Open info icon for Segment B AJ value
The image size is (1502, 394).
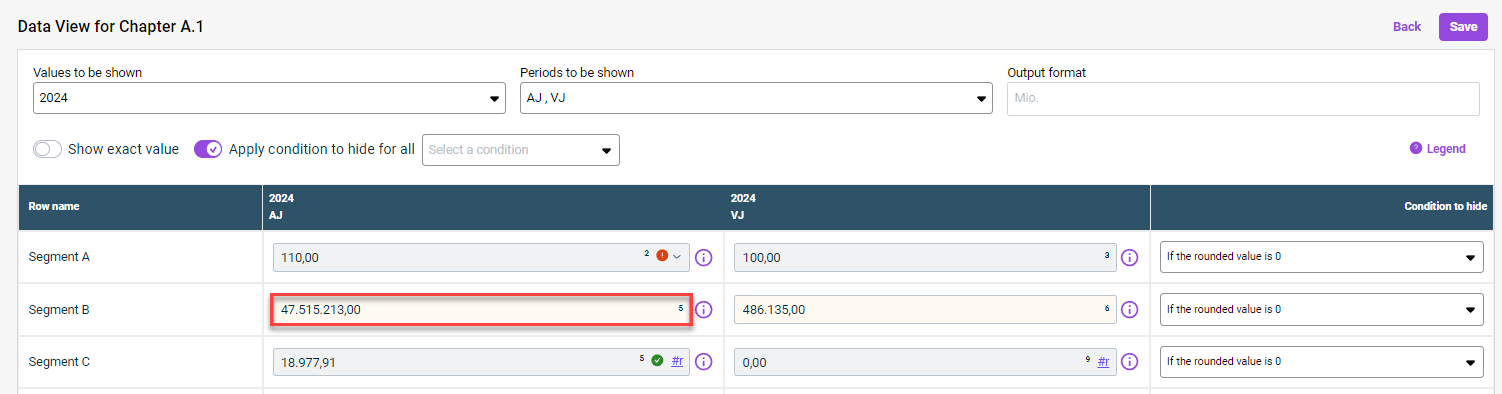click(x=703, y=310)
